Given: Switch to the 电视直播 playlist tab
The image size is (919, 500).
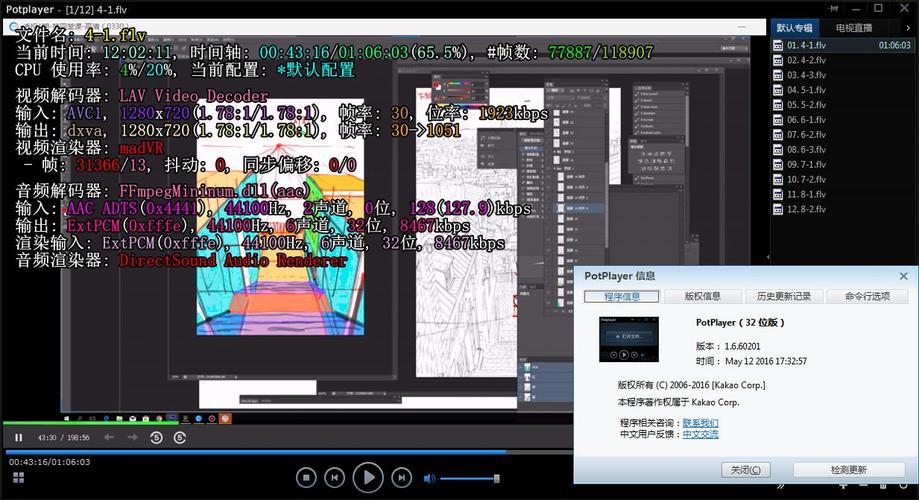Looking at the screenshot, I should click(x=854, y=28).
